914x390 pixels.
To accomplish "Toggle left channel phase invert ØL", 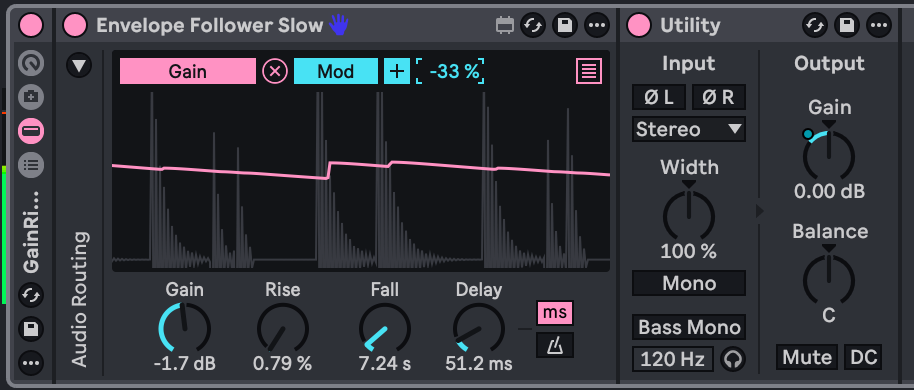I will coord(660,97).
